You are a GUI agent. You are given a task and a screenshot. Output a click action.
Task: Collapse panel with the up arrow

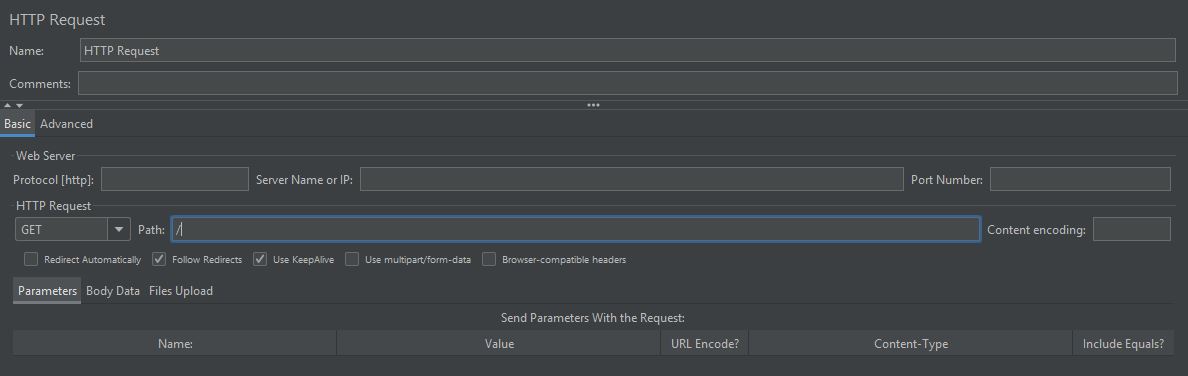[8, 105]
